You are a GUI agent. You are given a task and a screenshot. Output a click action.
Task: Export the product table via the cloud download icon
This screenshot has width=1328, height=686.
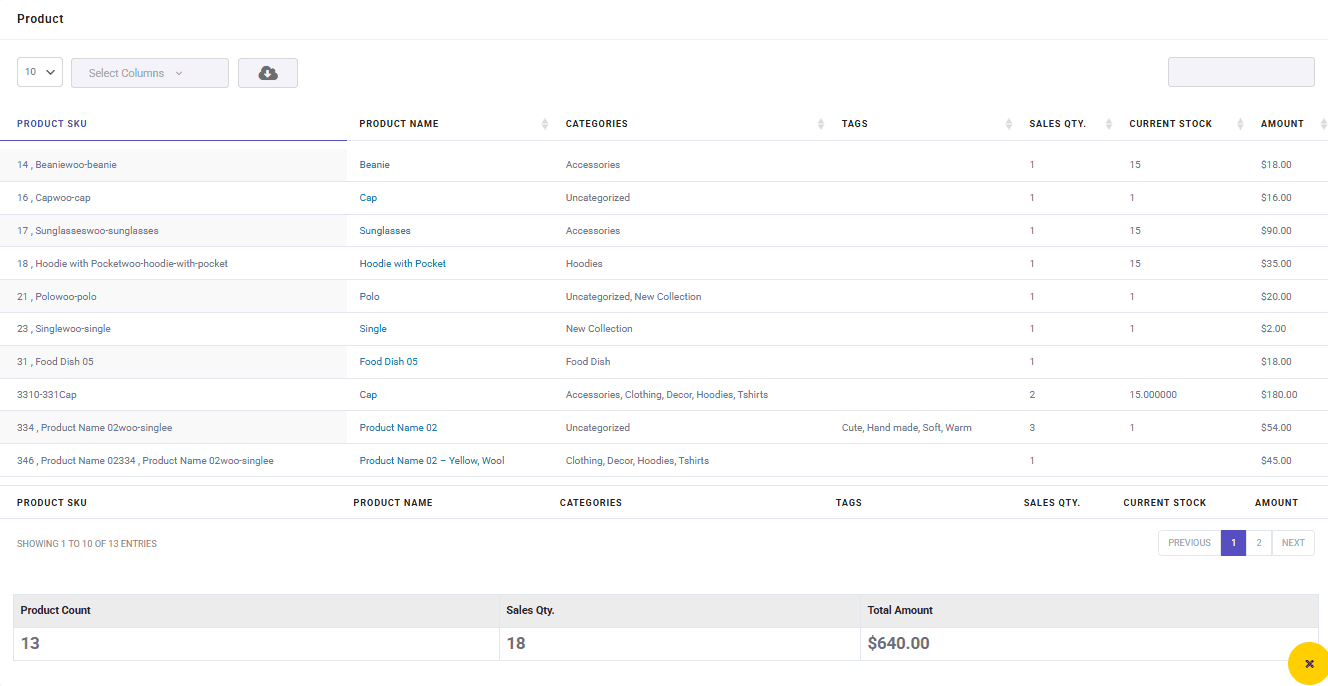coord(267,72)
